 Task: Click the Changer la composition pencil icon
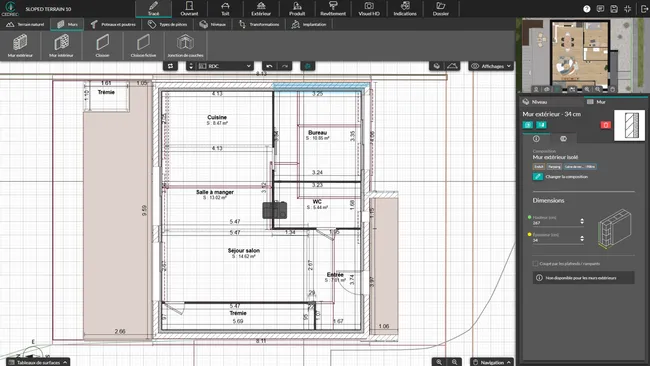point(538,177)
